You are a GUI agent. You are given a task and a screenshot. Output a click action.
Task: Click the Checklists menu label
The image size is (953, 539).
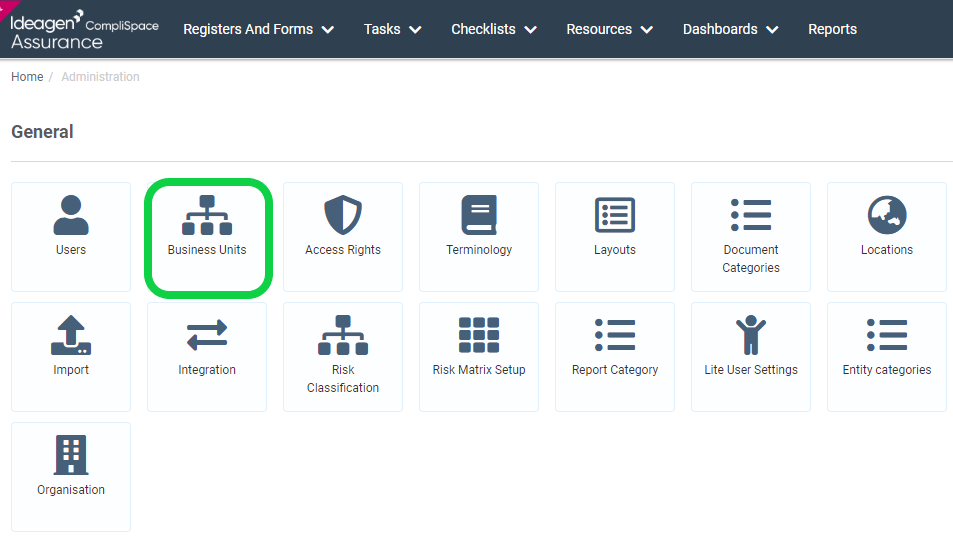click(x=483, y=29)
